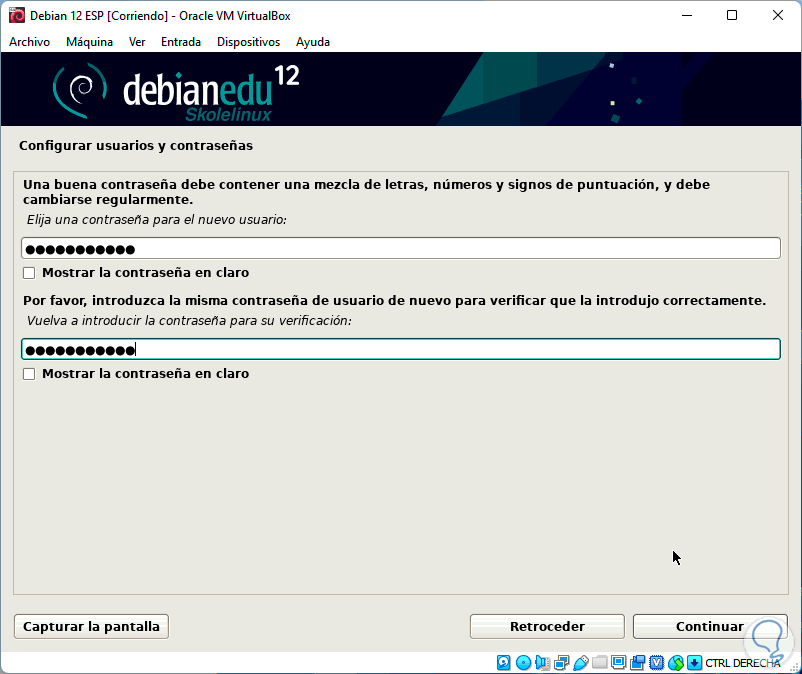Screen dimensions: 802x674
Task: Enable show password for verification field
Action: [x=29, y=374]
